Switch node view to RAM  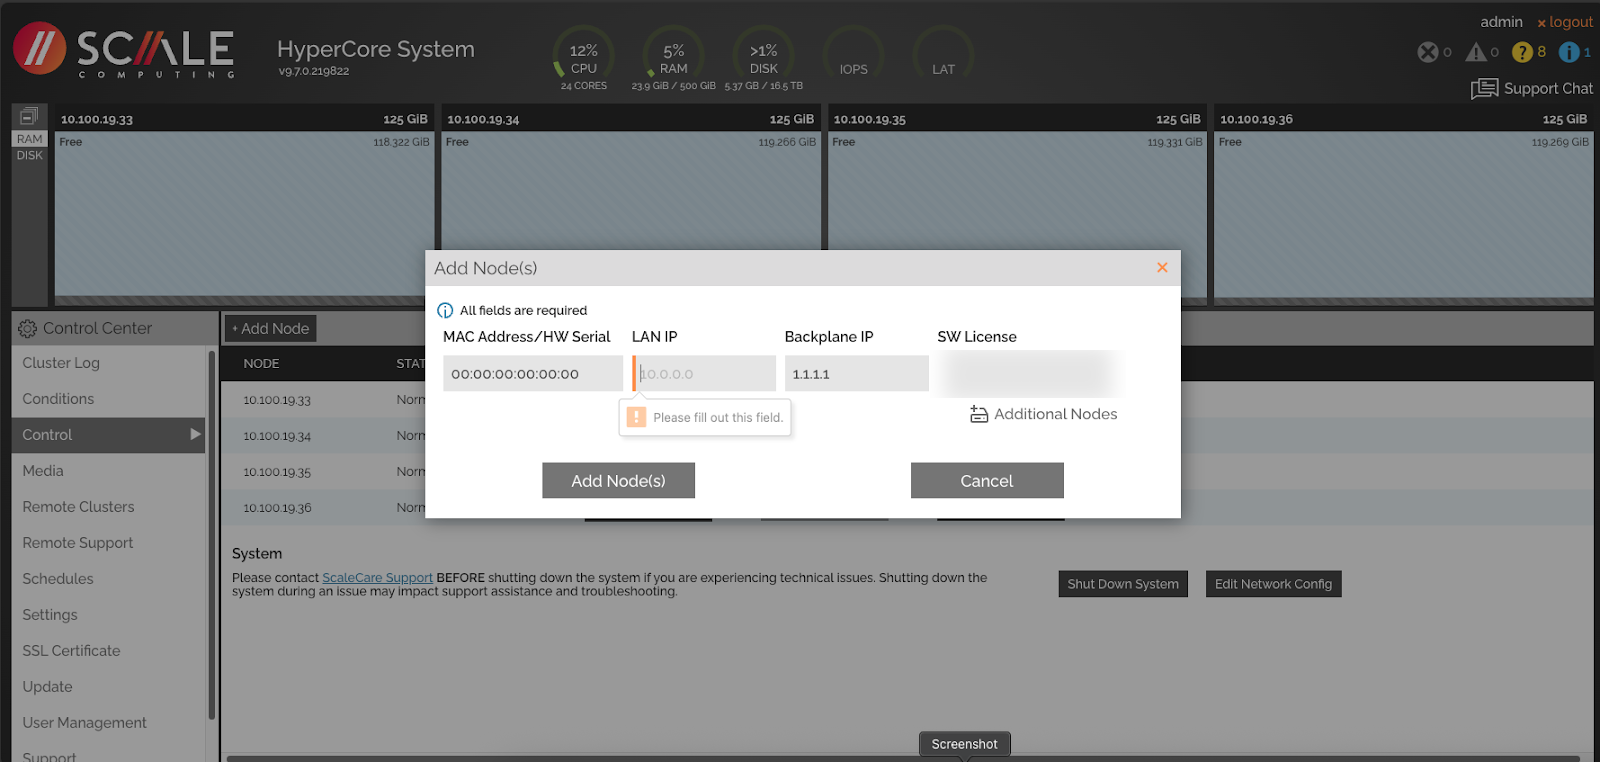pos(30,139)
